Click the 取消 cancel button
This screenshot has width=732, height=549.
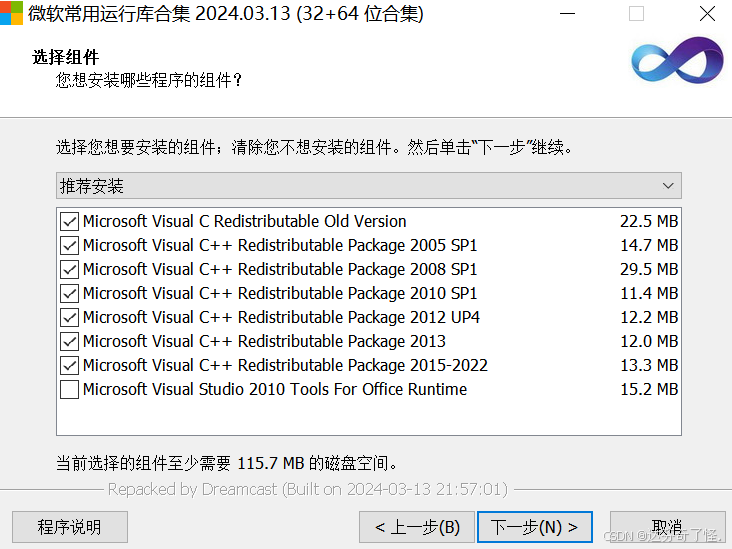(x=668, y=527)
